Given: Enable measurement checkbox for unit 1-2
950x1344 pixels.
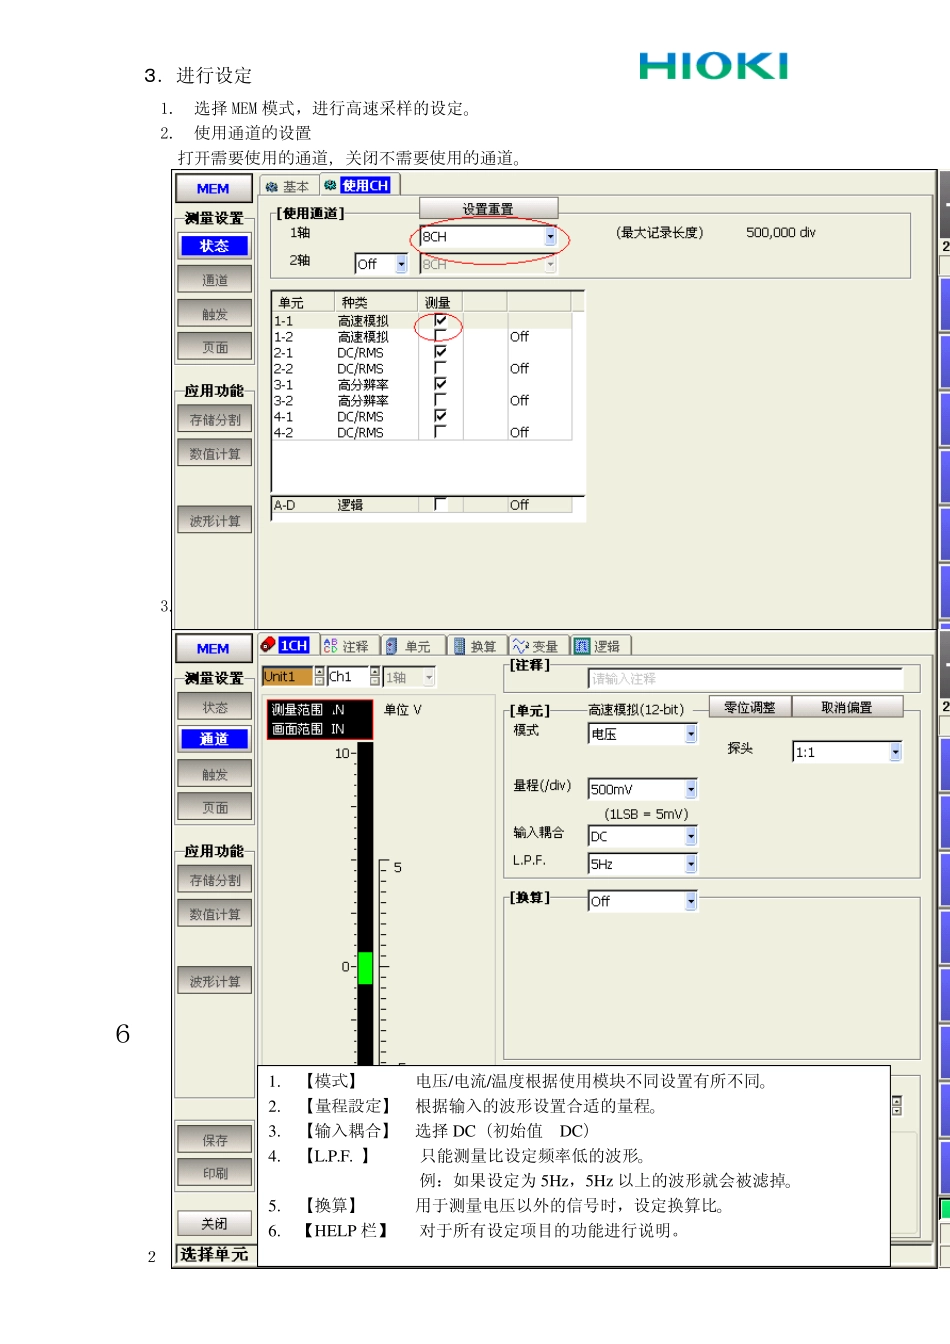Looking at the screenshot, I should click(440, 336).
